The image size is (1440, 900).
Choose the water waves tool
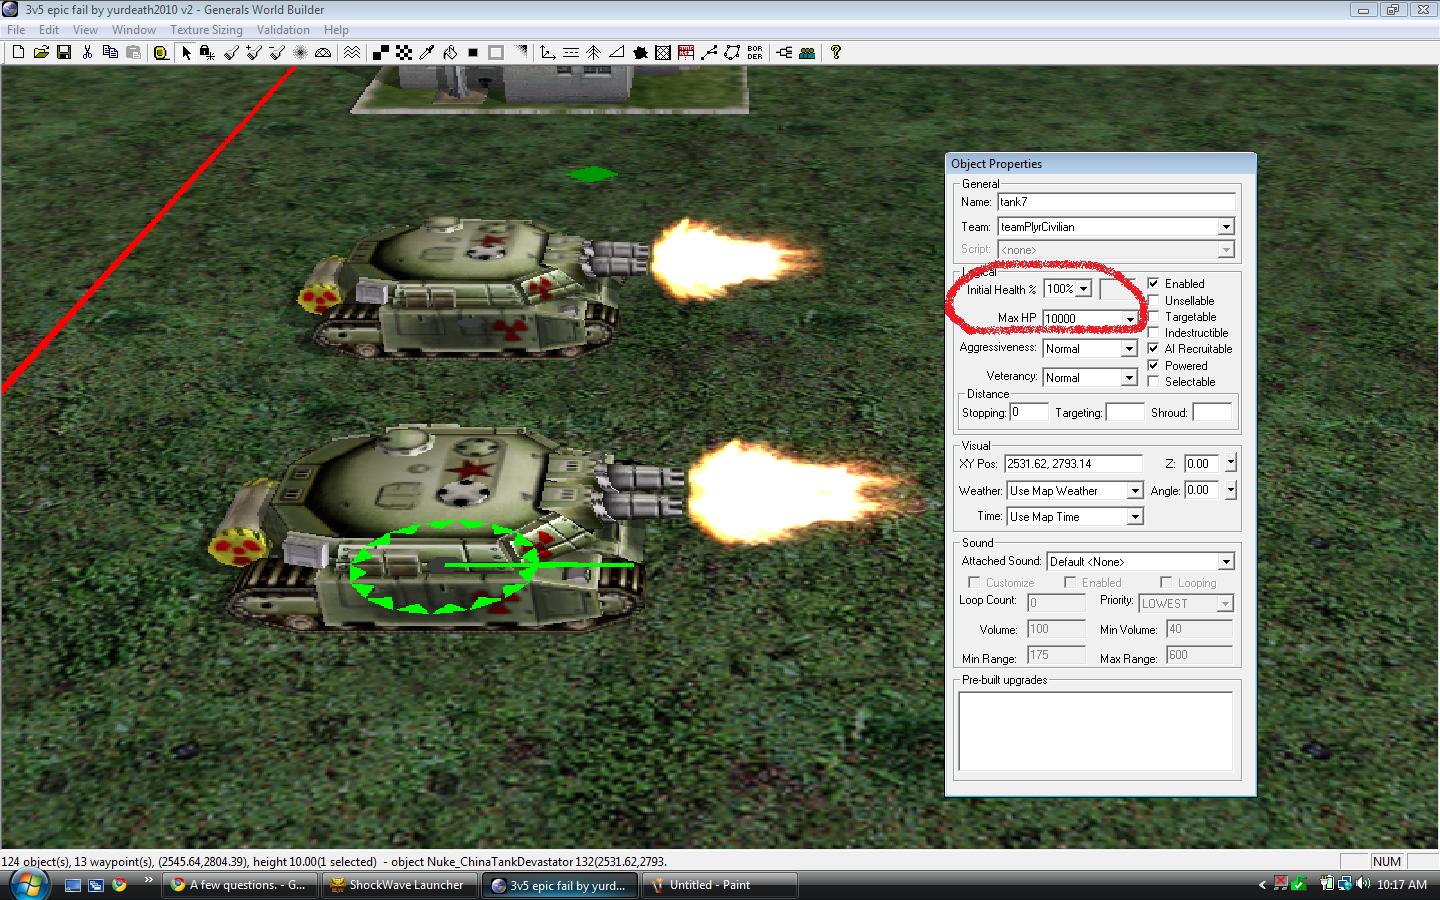[x=351, y=52]
